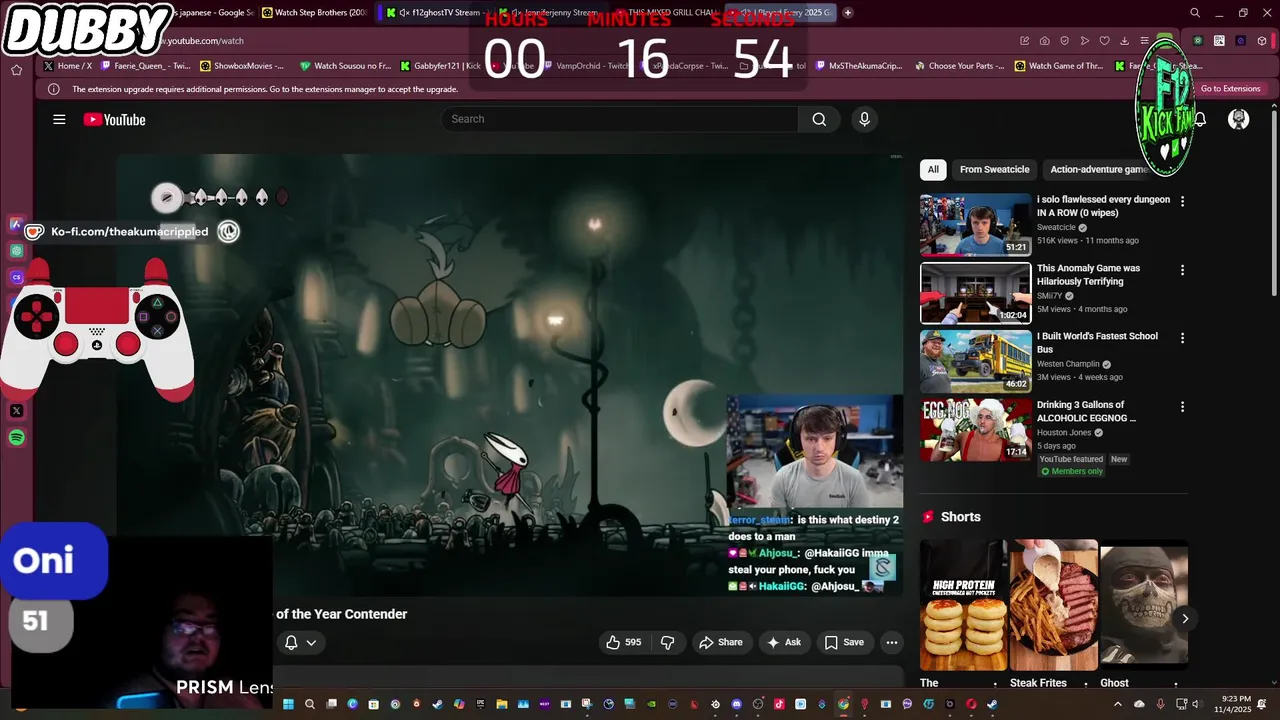The height and width of the screenshot is (720, 1280).
Task: Click browser tab search magnifier icon
Action: tap(1195, 13)
